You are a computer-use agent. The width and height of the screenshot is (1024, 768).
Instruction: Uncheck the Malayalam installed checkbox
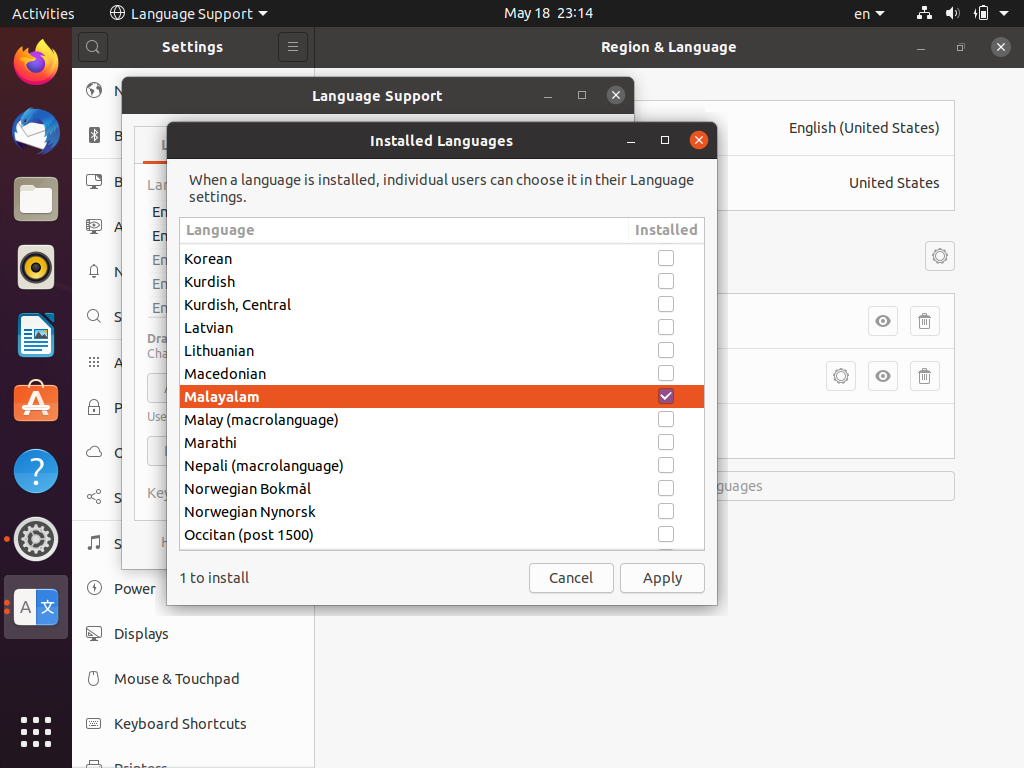[x=666, y=397]
